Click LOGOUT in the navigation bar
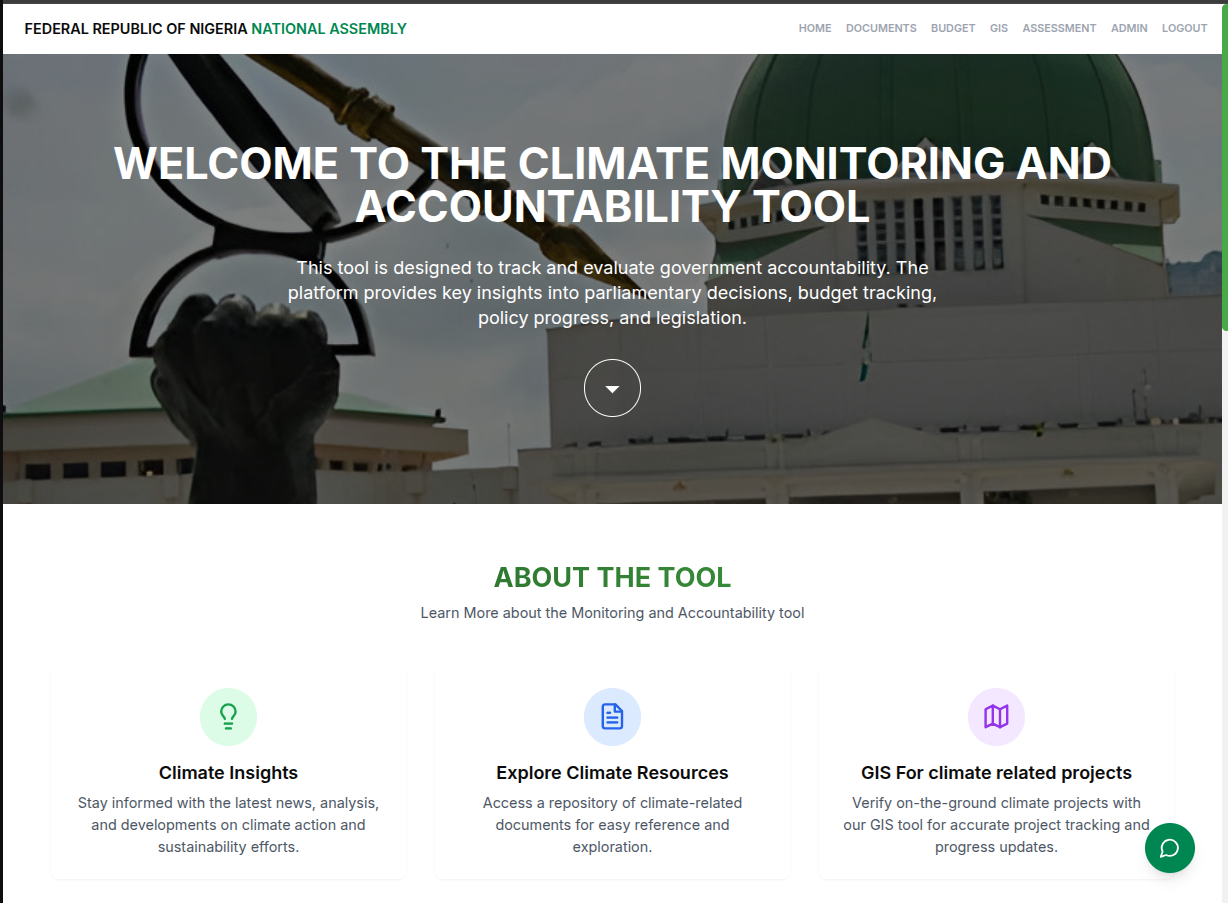This screenshot has height=903, width=1228. (1184, 28)
